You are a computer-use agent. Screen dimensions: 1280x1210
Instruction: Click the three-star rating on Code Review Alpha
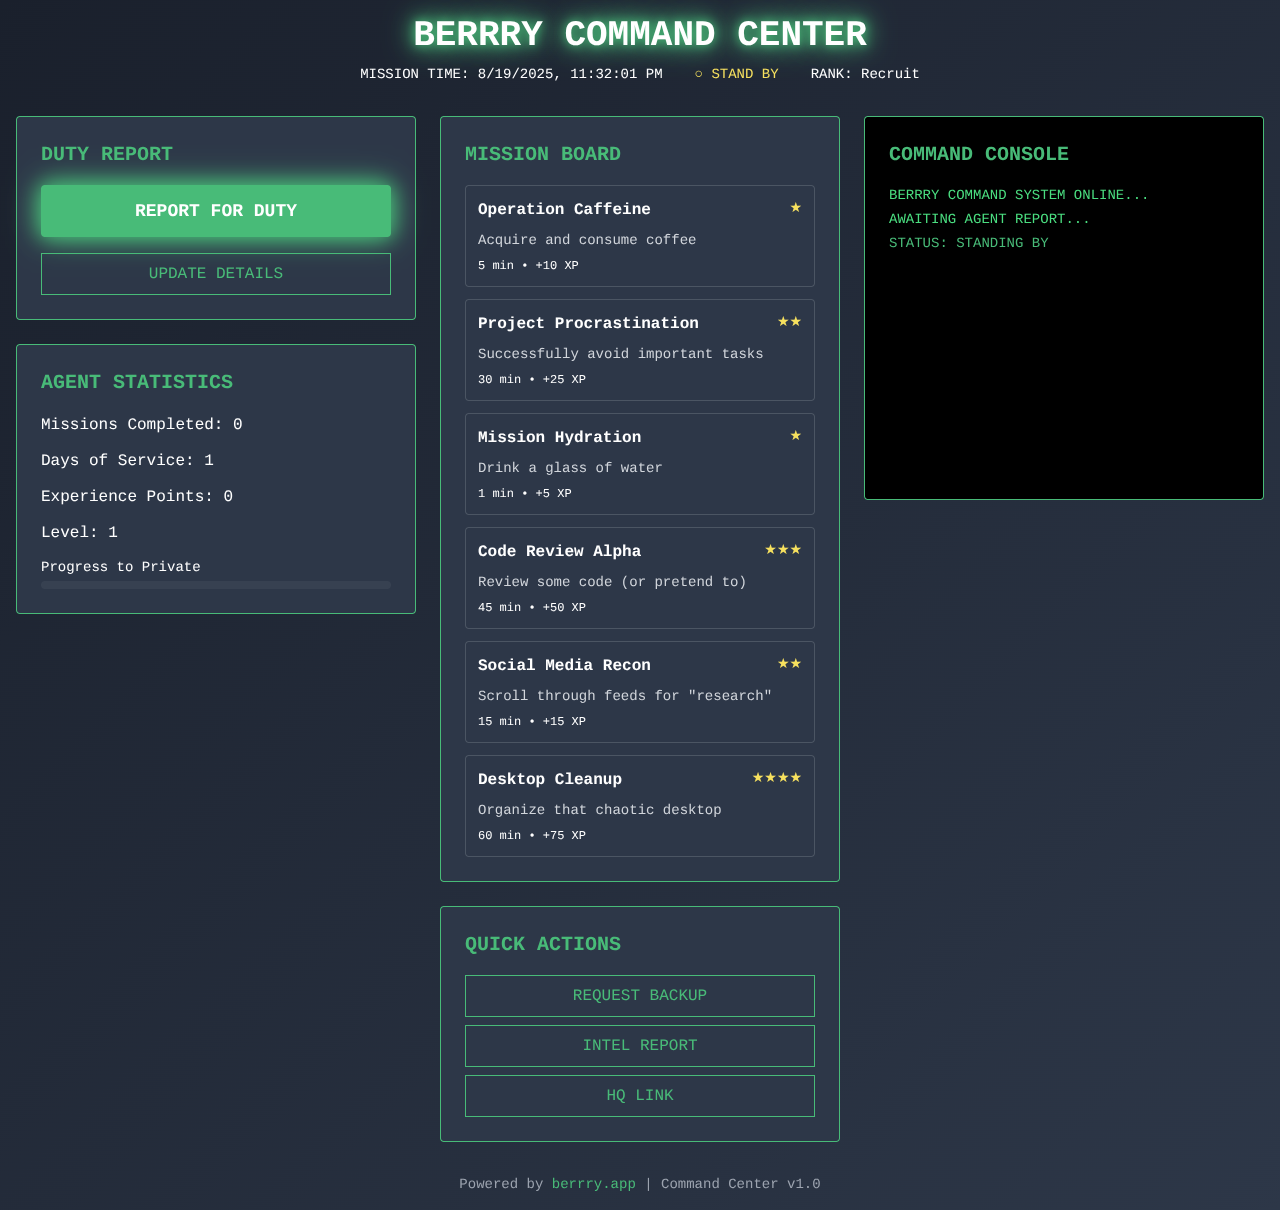[781, 549]
